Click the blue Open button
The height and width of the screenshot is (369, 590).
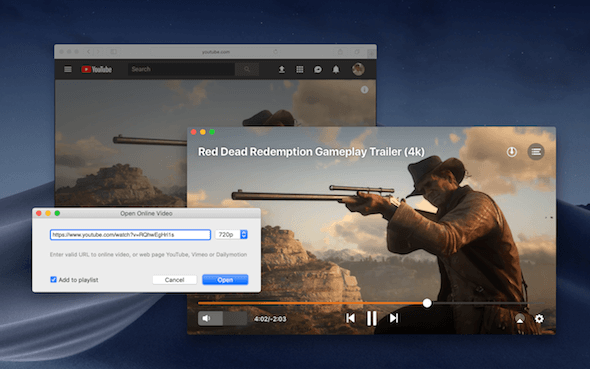pos(225,280)
